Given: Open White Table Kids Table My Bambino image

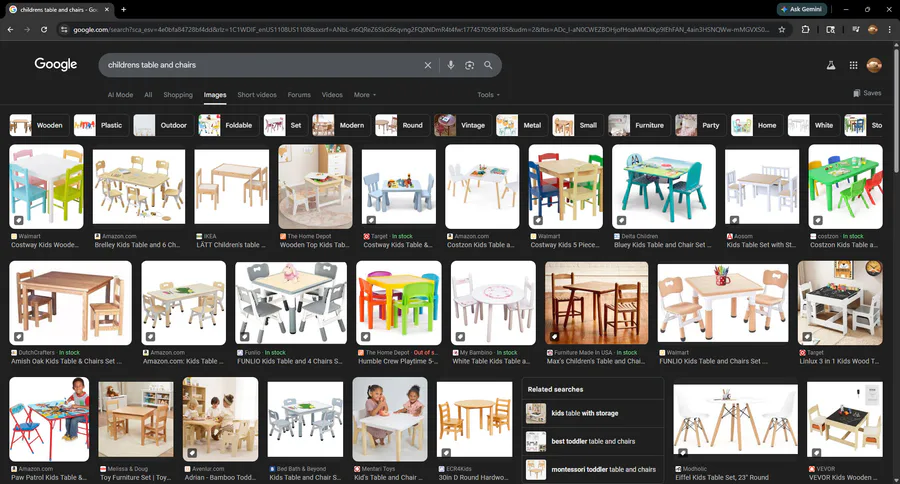Looking at the screenshot, I should (494, 303).
